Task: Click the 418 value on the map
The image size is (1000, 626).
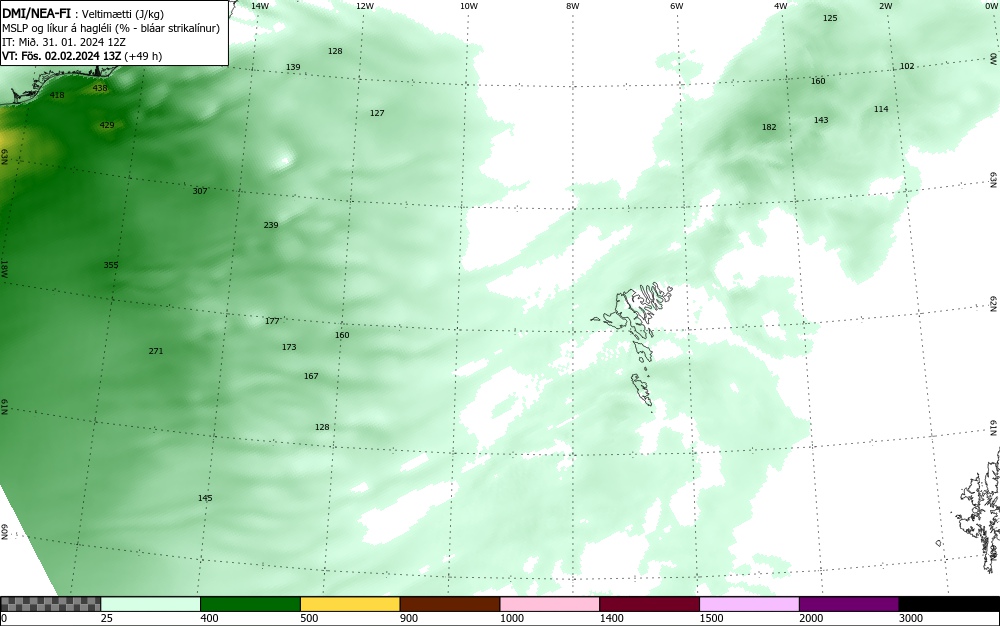Action: click(57, 95)
